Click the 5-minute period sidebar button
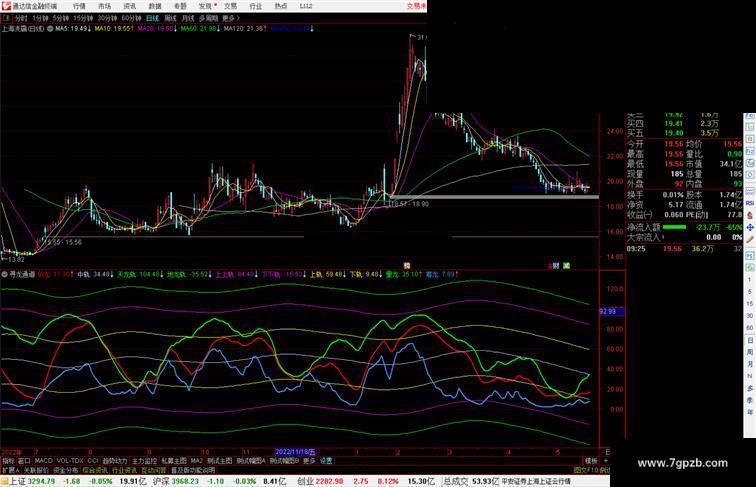The width and height of the screenshot is (756, 487). (x=750, y=292)
